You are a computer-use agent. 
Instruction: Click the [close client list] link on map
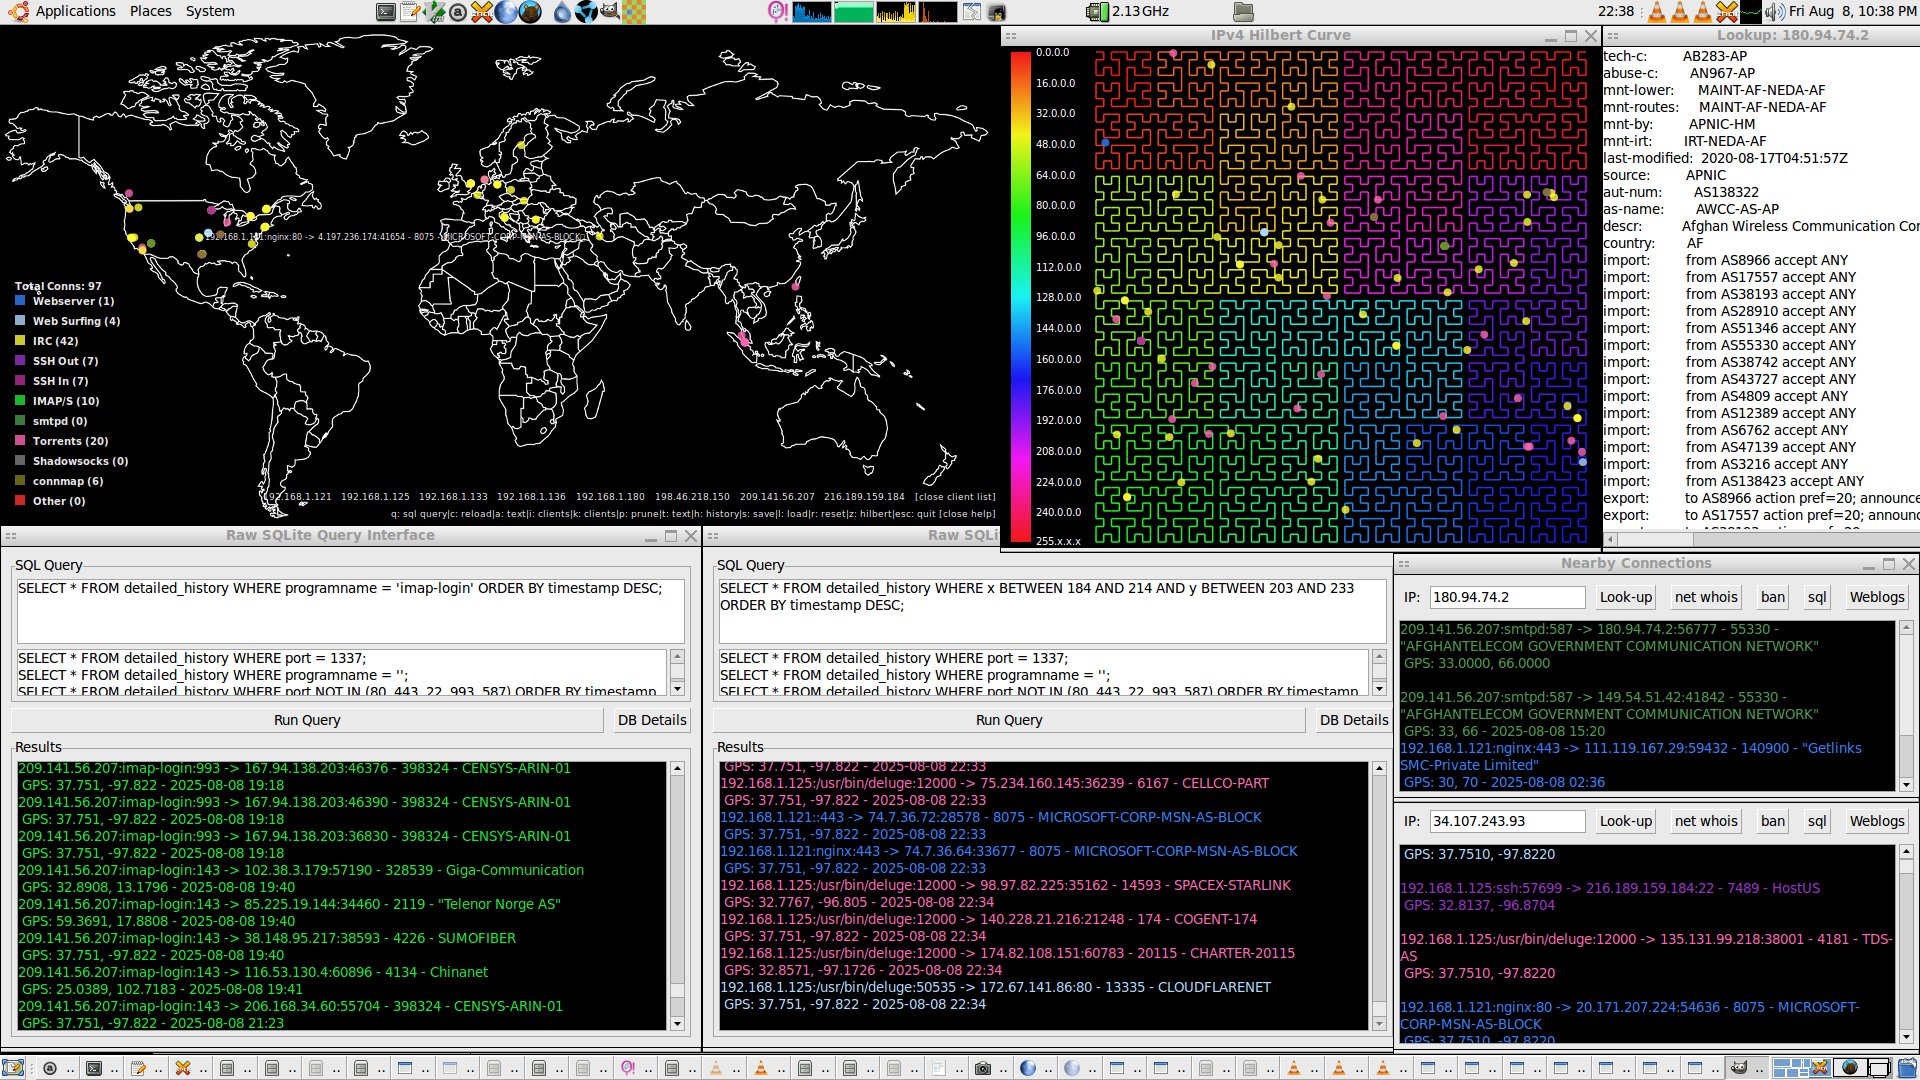pyautogui.click(x=955, y=497)
